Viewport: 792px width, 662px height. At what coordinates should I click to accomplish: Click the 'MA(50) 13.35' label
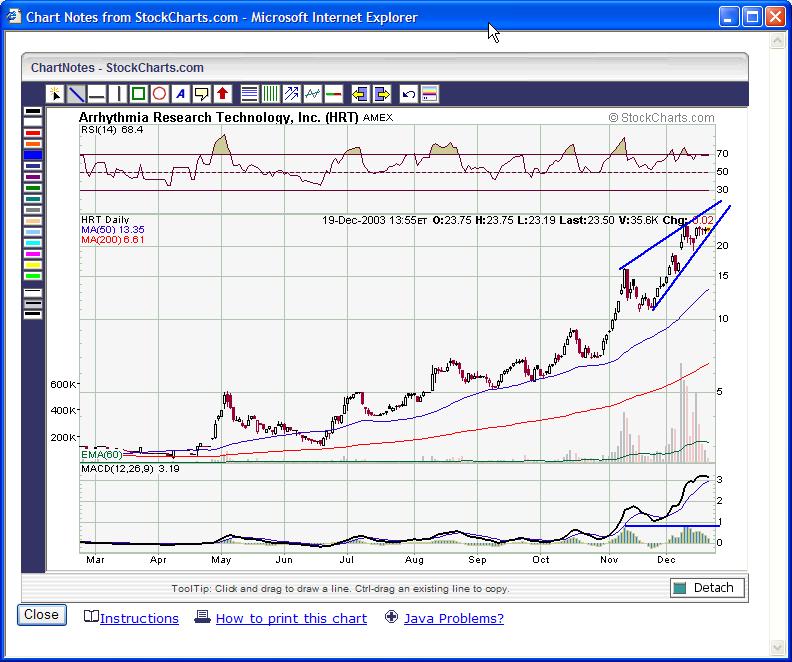click(x=113, y=229)
